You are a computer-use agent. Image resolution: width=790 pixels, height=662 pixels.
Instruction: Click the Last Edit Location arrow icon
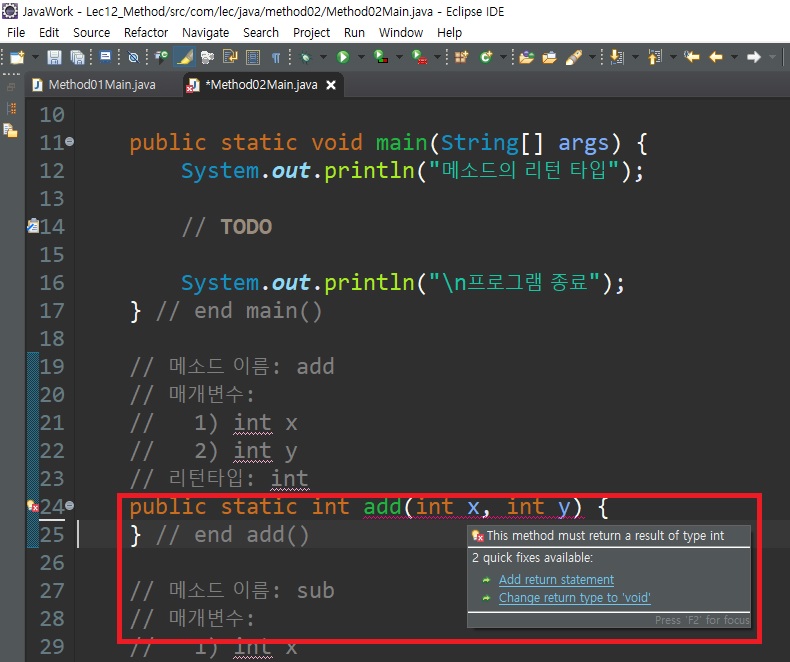(692, 57)
